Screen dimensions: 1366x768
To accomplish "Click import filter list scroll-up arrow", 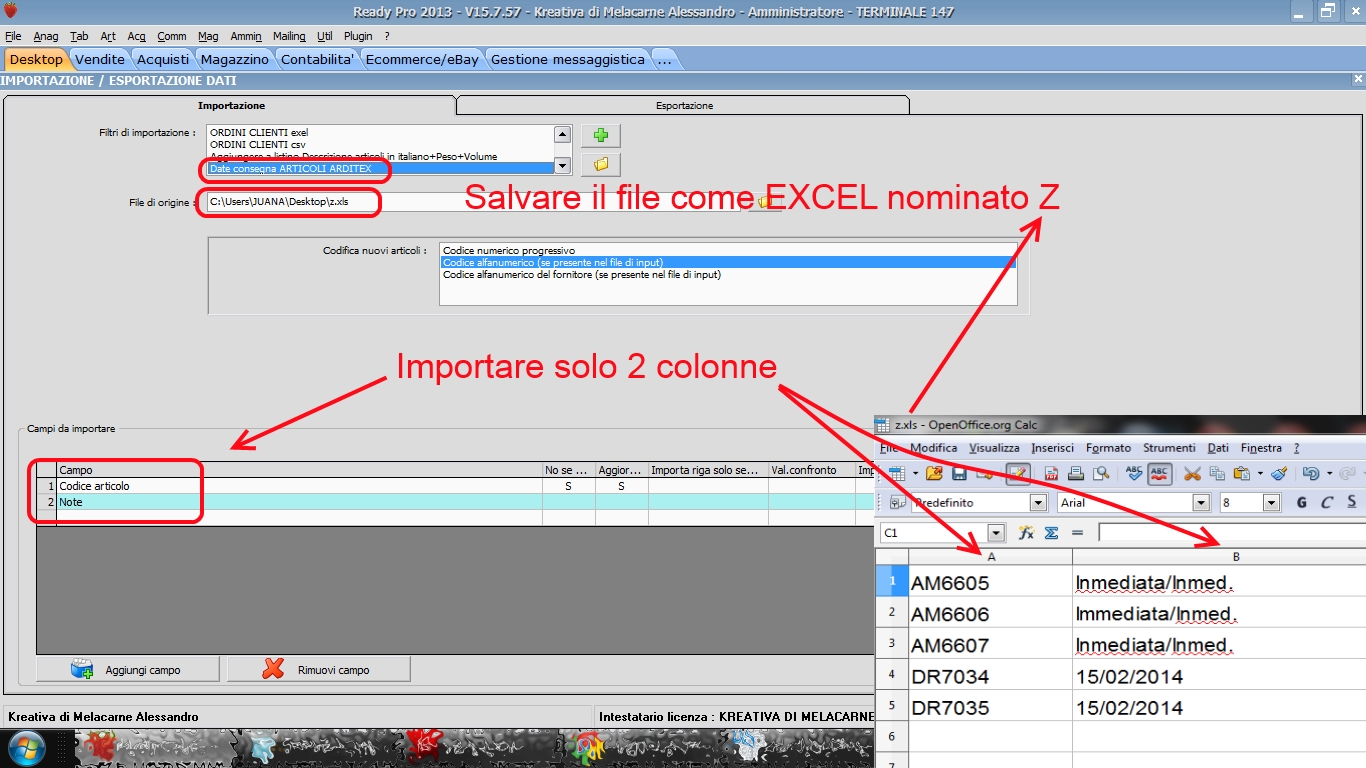I will pos(562,134).
